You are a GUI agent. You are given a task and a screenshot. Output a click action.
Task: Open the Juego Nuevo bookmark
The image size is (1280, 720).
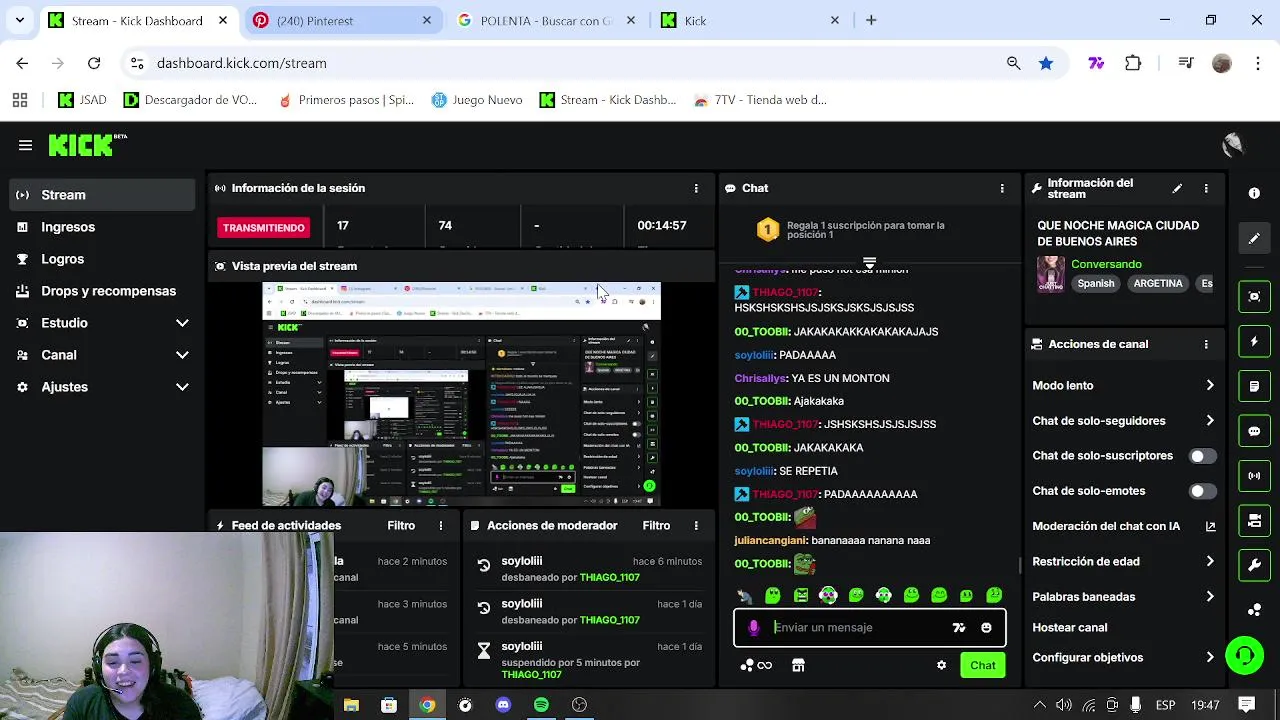pos(477,100)
